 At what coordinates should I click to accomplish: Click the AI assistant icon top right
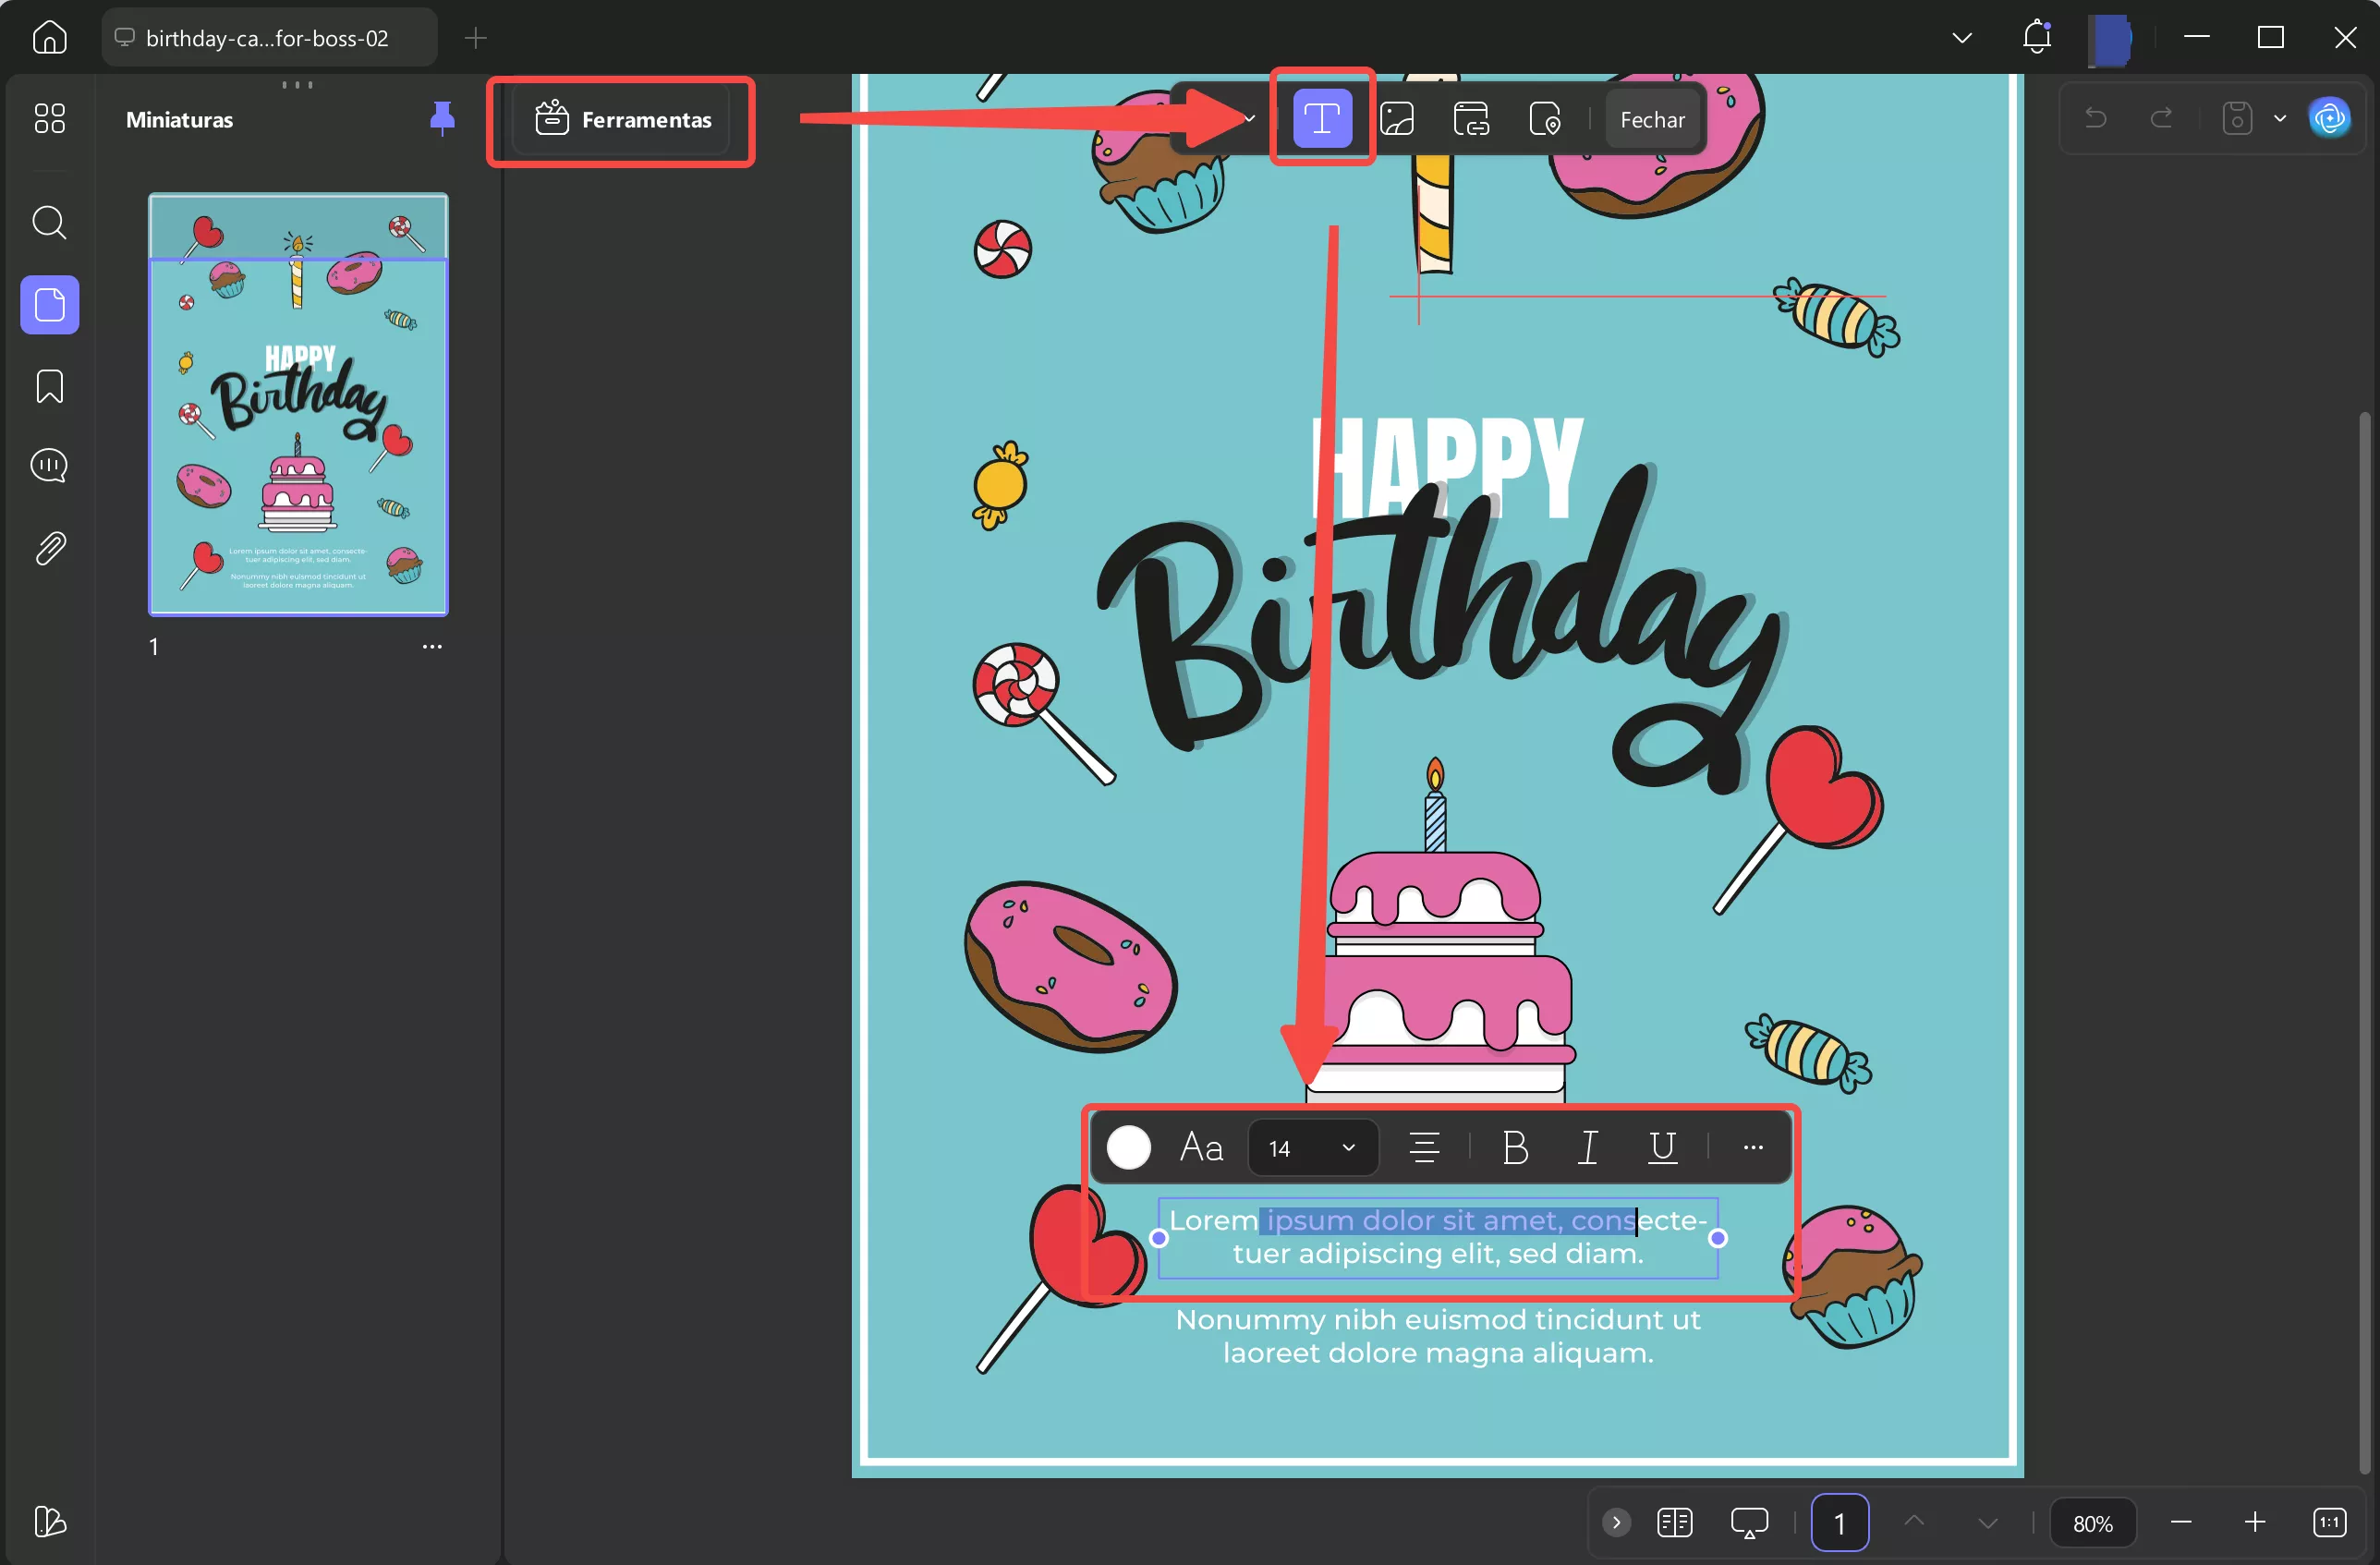pyautogui.click(x=2329, y=119)
